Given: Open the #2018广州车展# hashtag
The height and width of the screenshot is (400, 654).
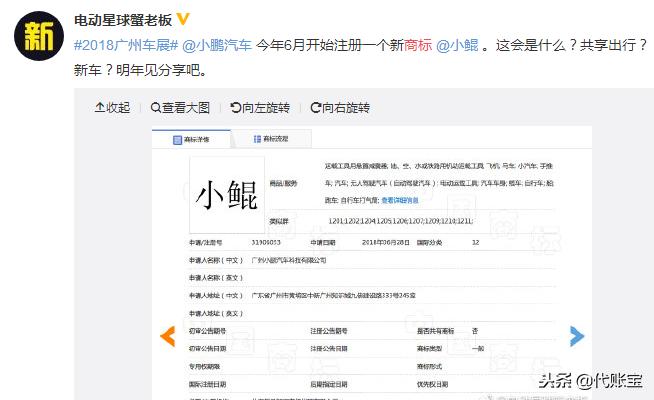Looking at the screenshot, I should click(126, 45).
